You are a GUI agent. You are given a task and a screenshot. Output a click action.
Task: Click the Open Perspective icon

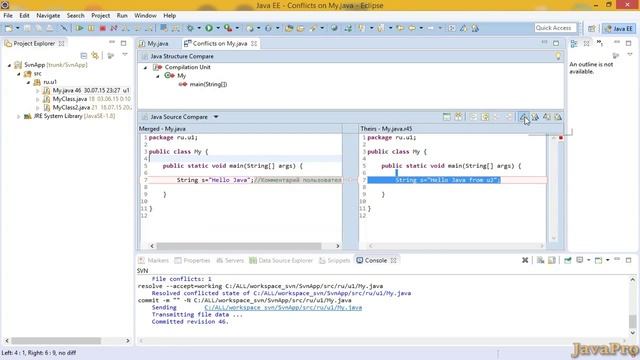coord(591,28)
